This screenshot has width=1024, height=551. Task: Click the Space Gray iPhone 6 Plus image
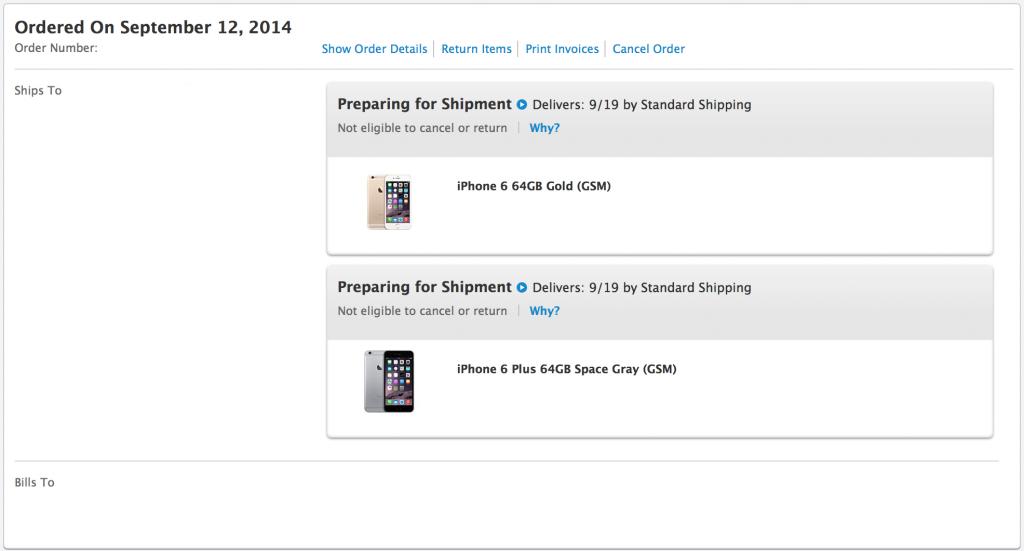389,381
